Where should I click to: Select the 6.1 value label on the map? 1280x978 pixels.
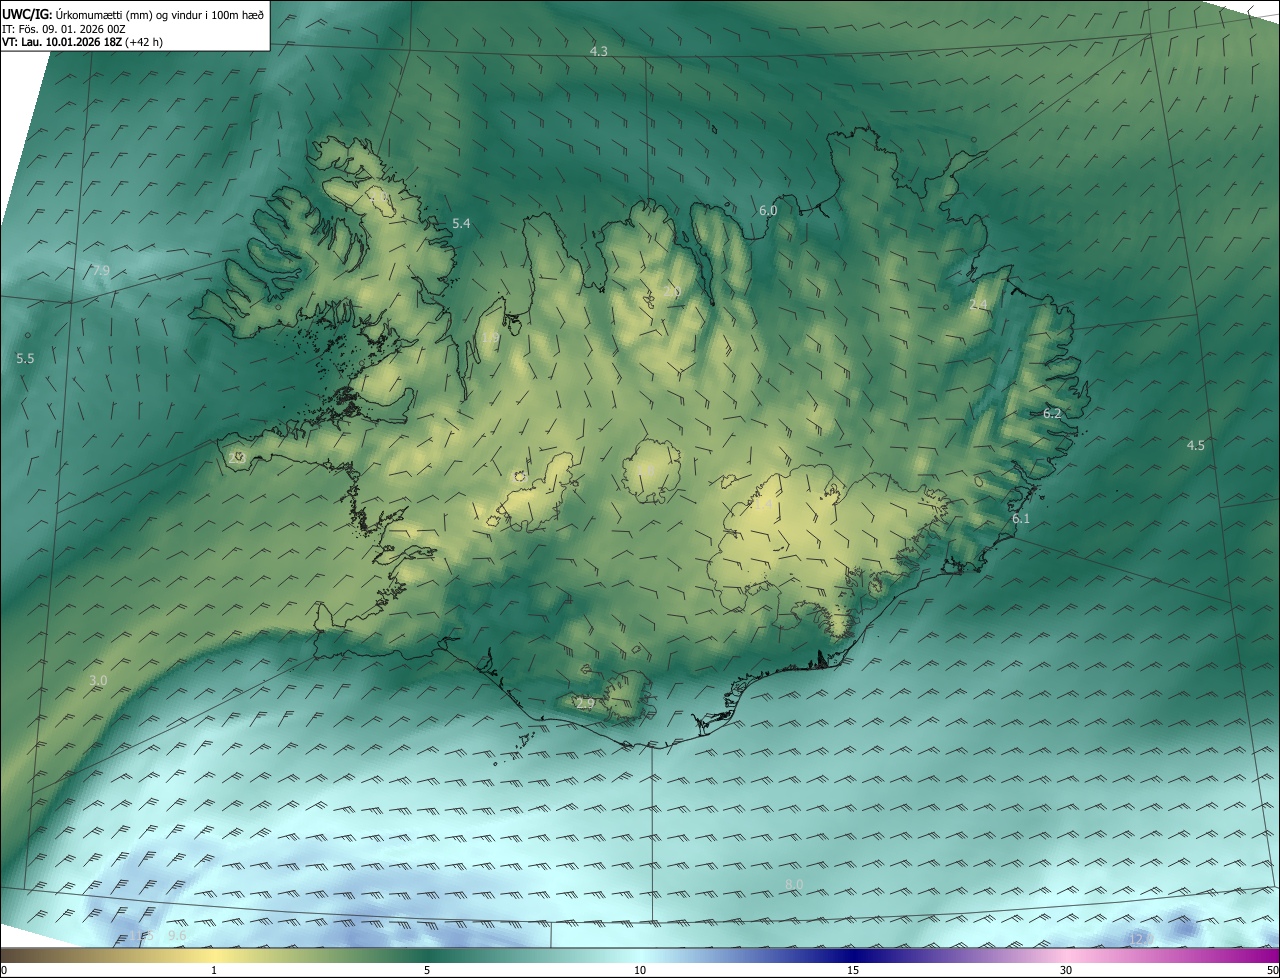coord(1021,518)
